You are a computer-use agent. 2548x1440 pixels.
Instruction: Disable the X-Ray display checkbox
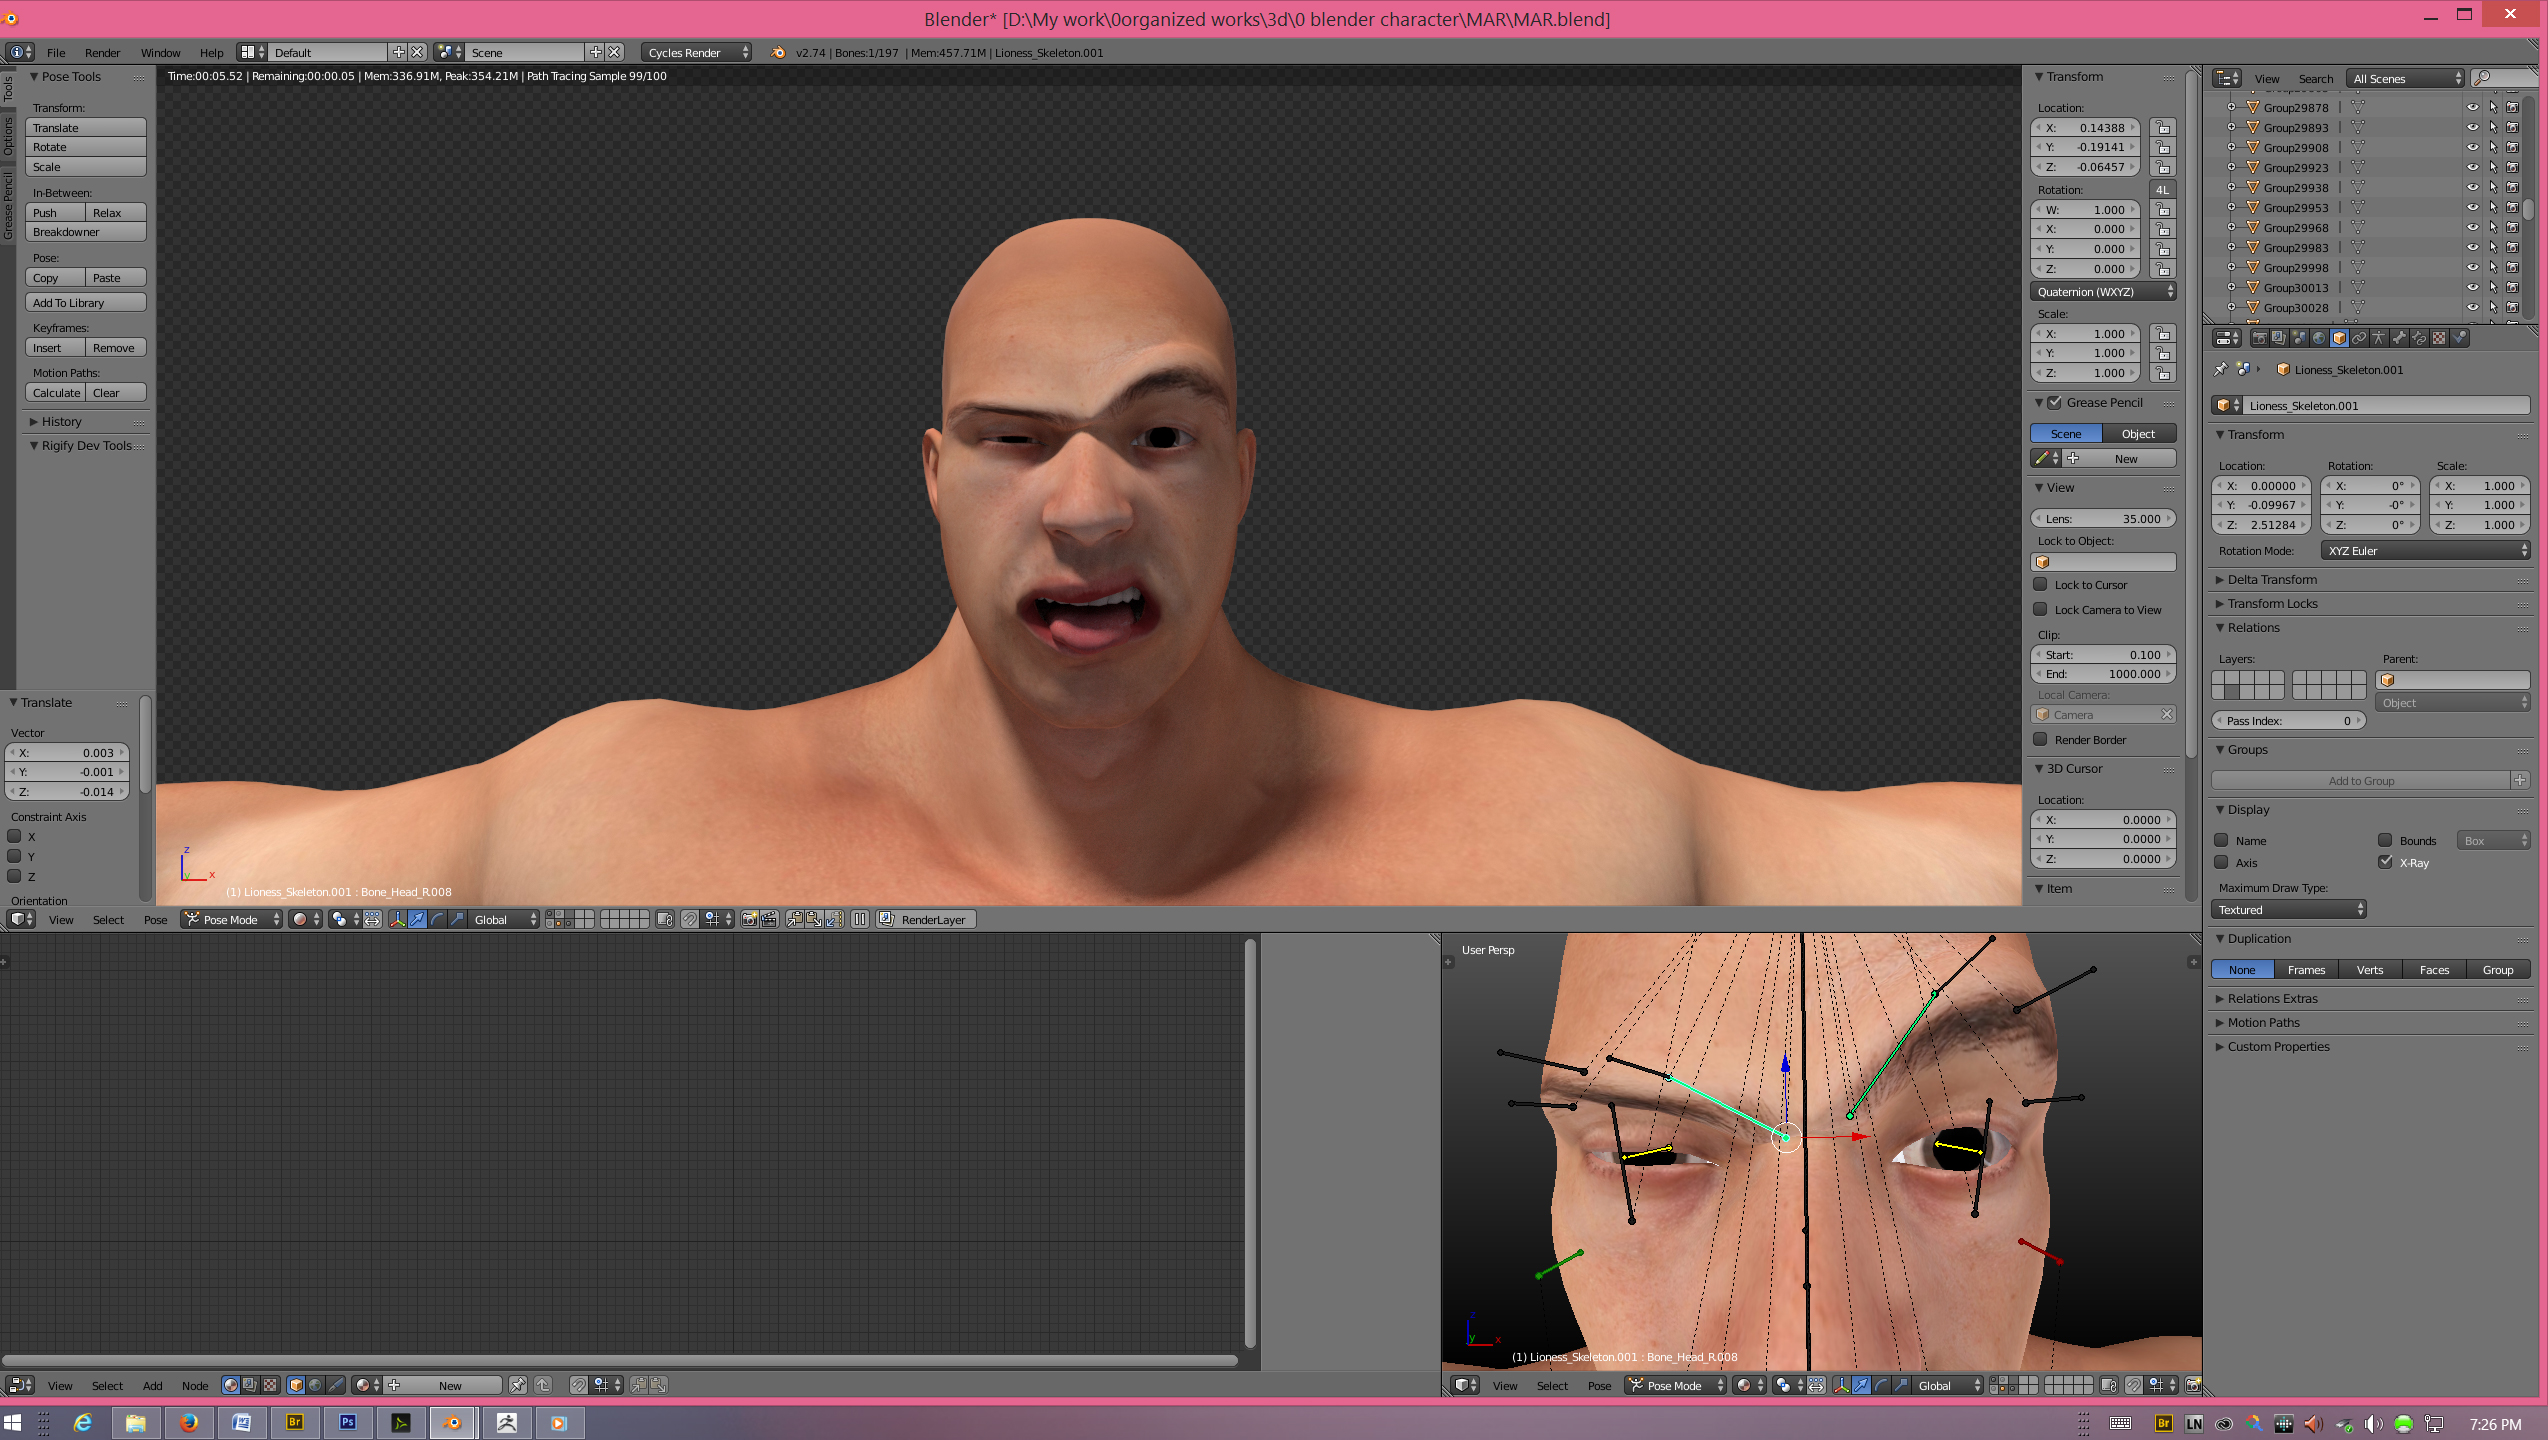click(2386, 862)
